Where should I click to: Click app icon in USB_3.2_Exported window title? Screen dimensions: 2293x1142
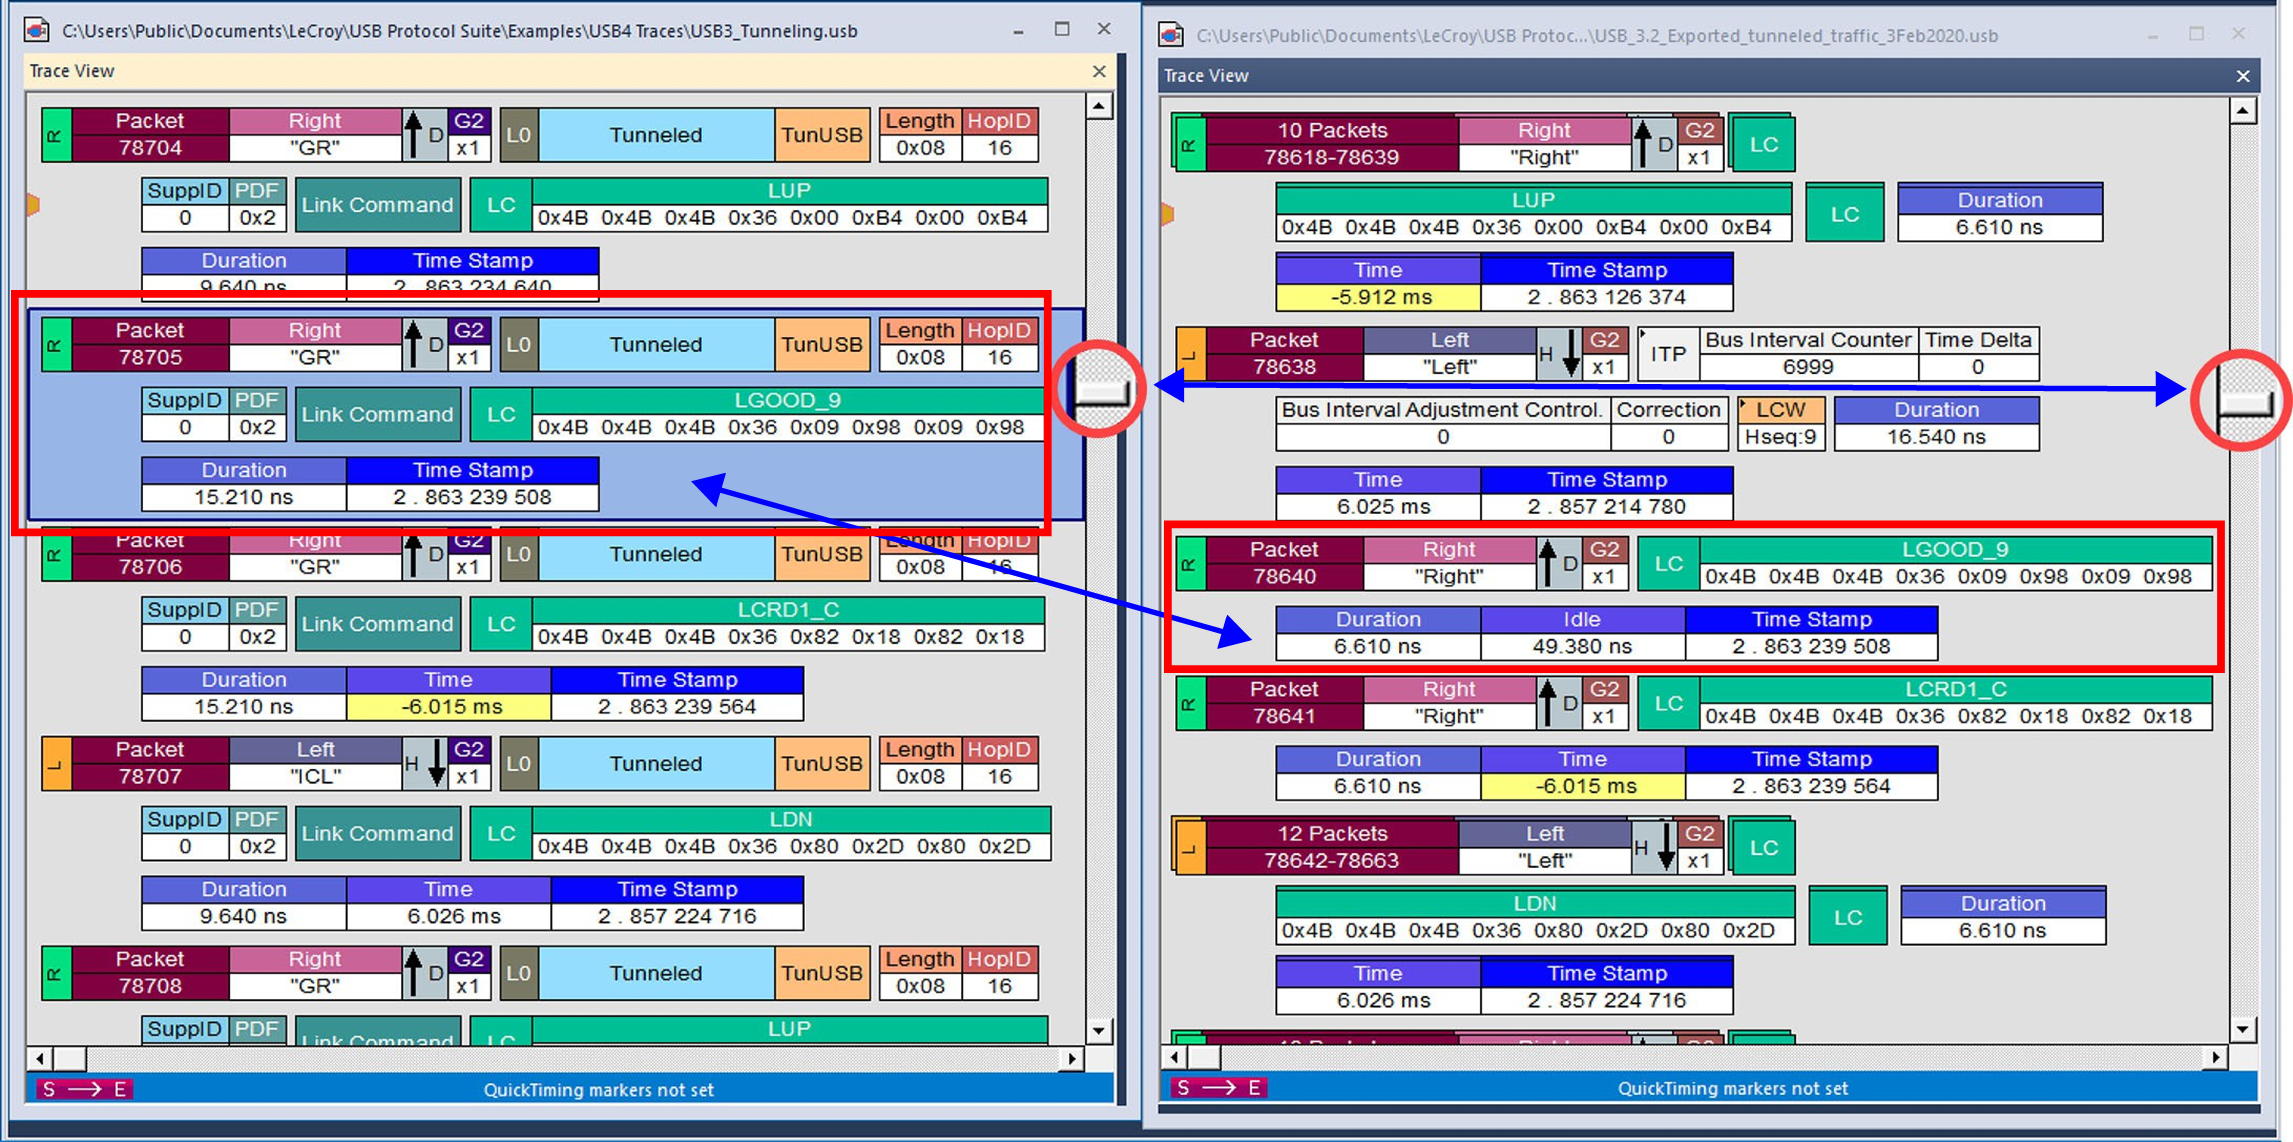pos(1171,35)
